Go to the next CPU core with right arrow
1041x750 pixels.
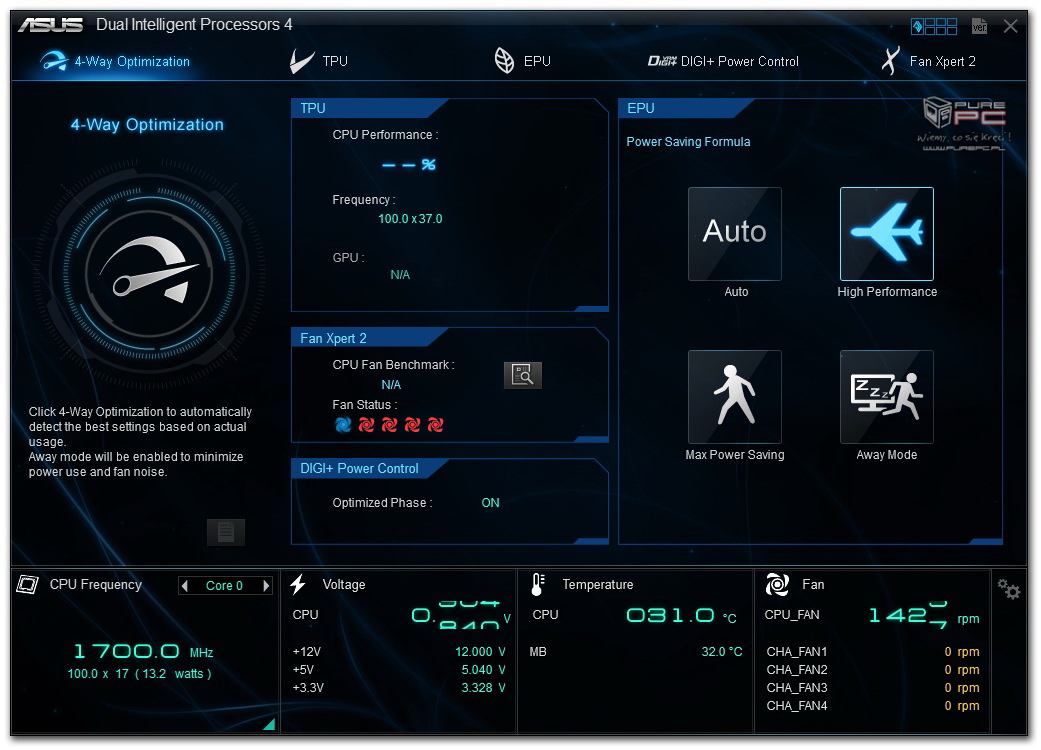click(x=266, y=586)
